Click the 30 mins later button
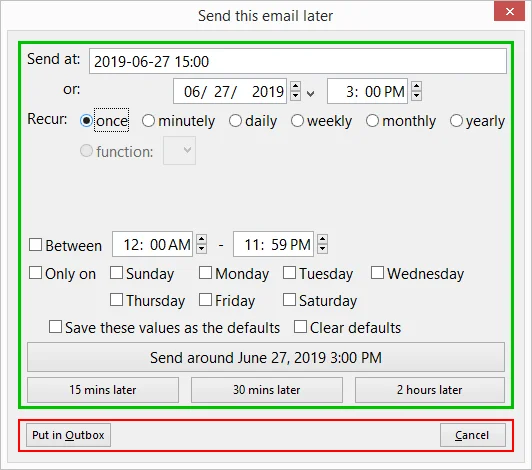Screen dimensions: 532x470 (x=267, y=390)
